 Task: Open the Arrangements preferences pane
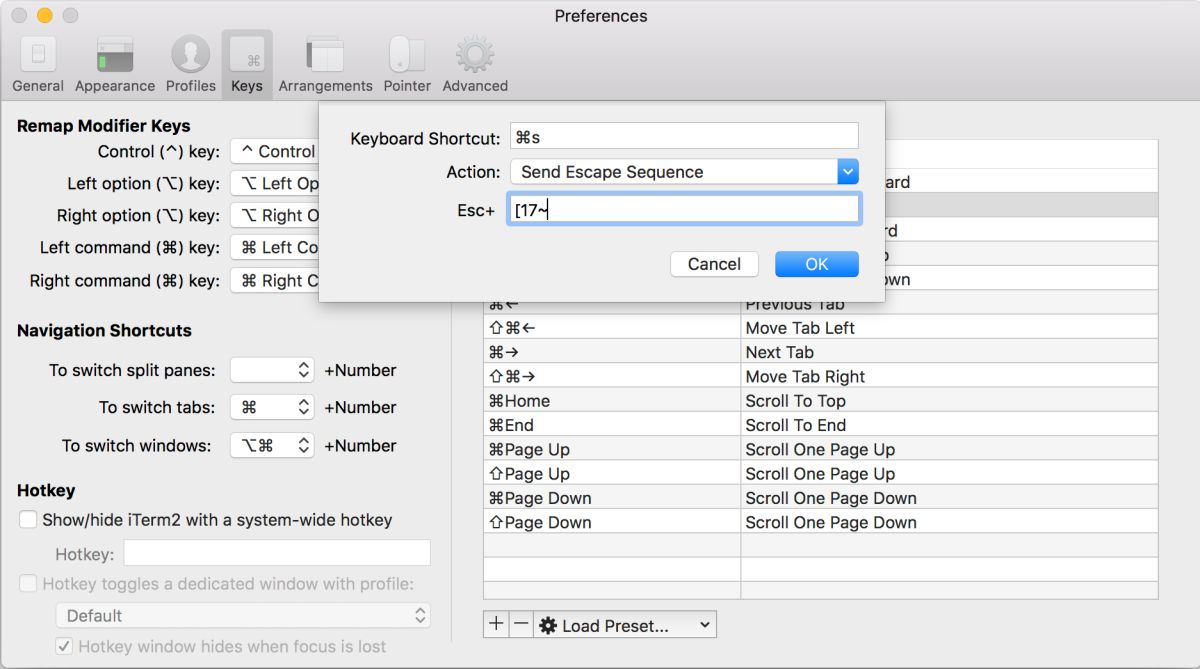click(325, 64)
